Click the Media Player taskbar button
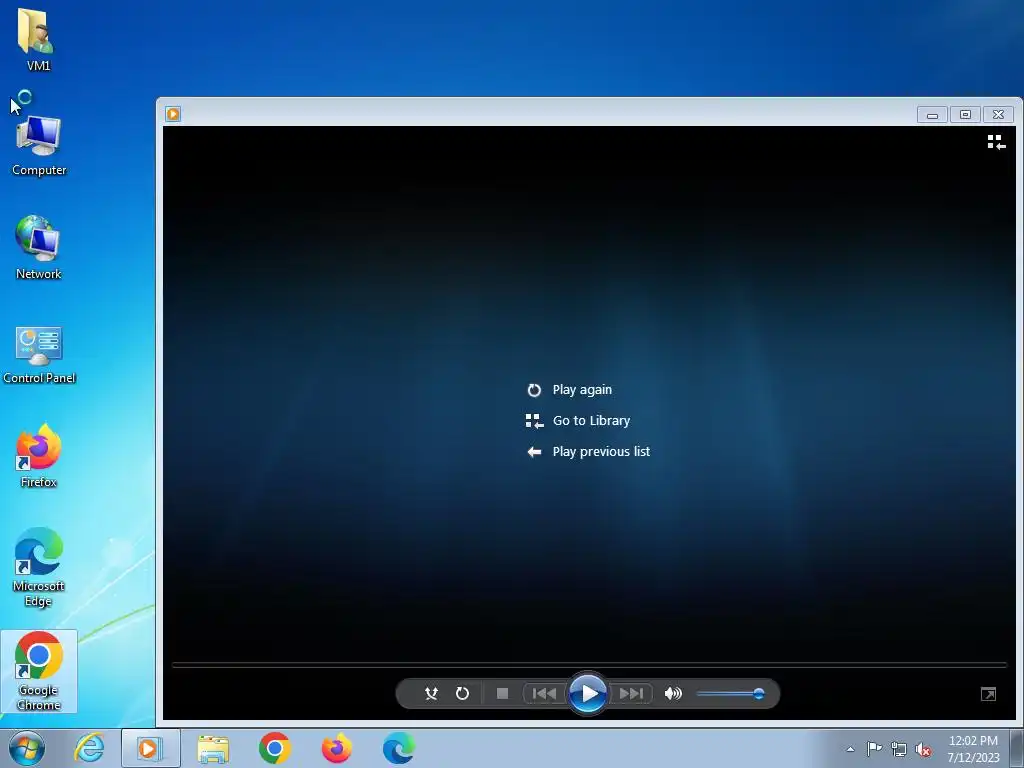Image resolution: width=1024 pixels, height=768 pixels. (151, 748)
